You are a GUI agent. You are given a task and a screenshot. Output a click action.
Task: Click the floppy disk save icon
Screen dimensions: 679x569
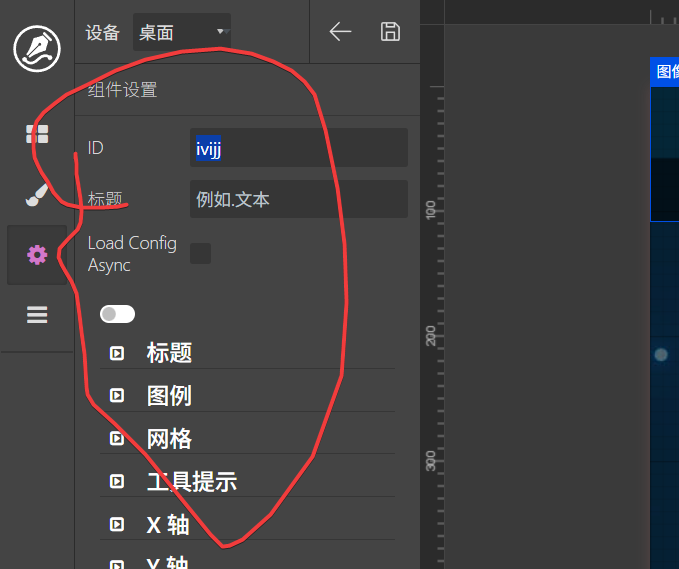[x=390, y=32]
